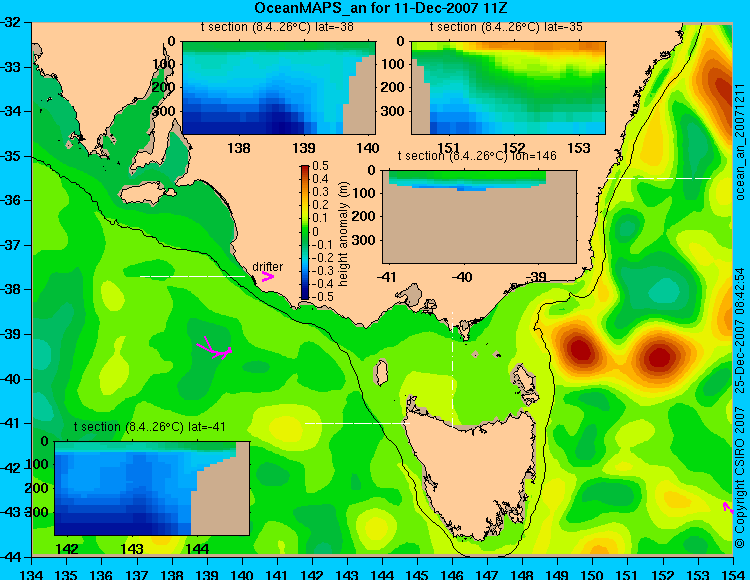The image size is (750, 580).
Task: Click the magenta drifter marker at right edge
Action: click(x=728, y=507)
